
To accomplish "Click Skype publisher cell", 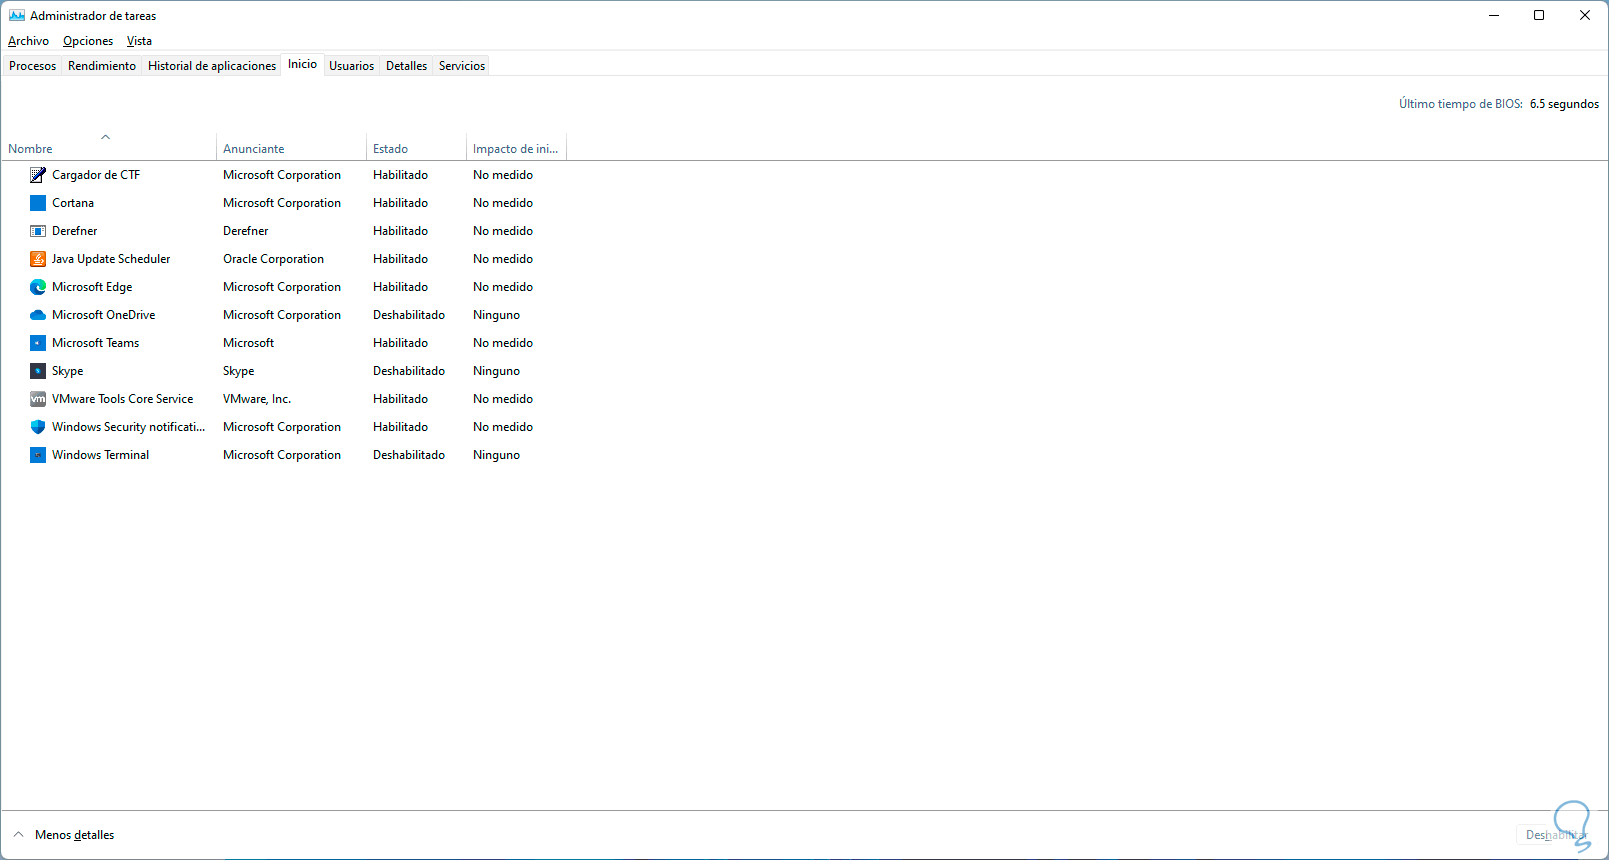I will (x=239, y=371).
